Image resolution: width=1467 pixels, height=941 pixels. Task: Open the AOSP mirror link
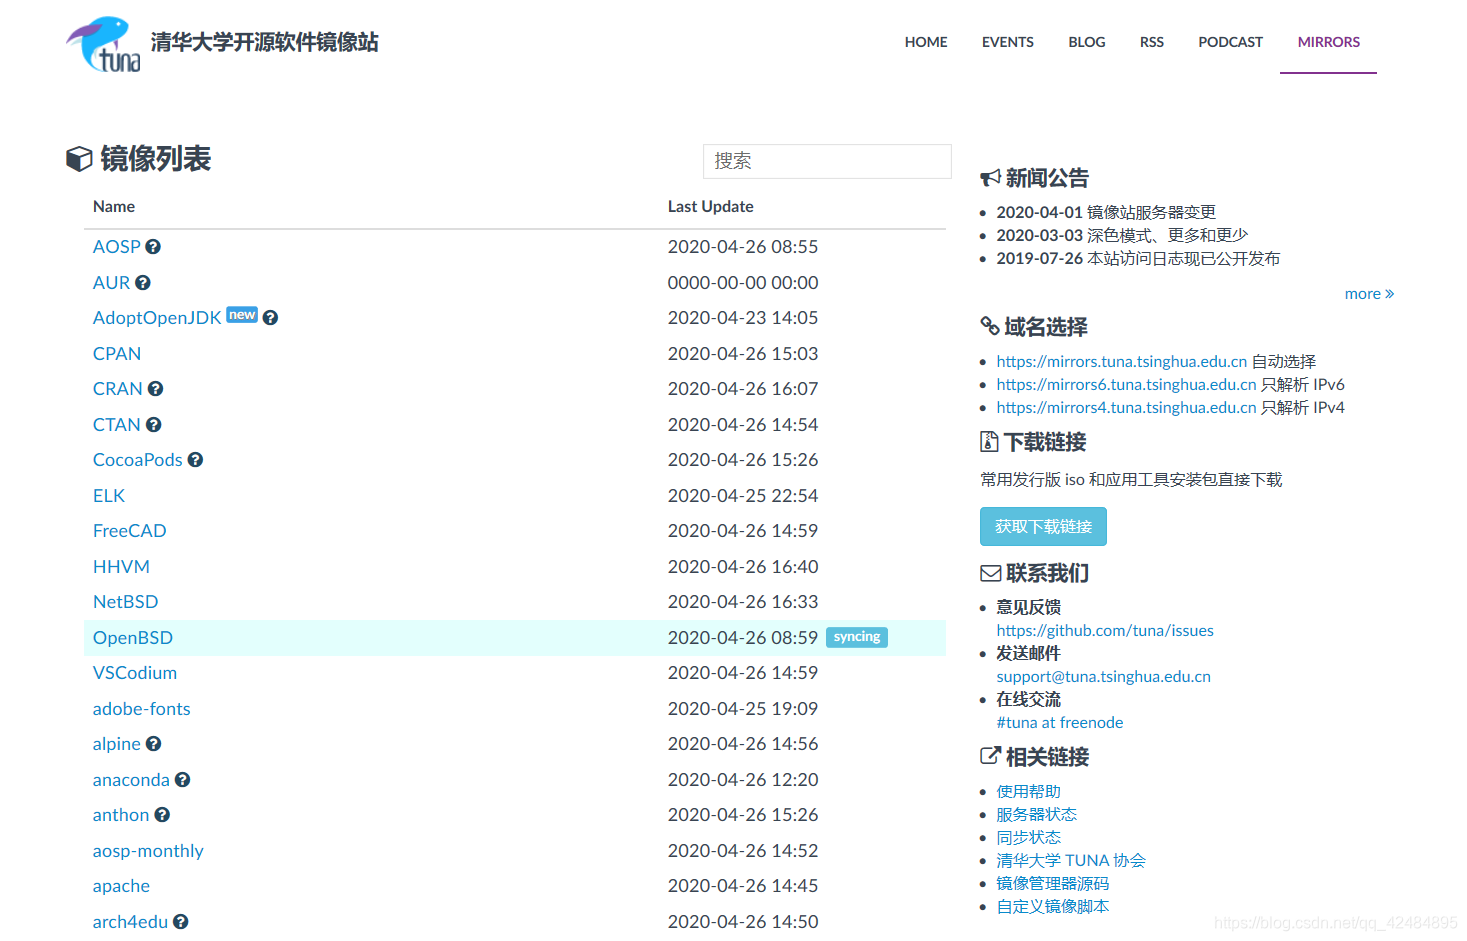pos(117,247)
